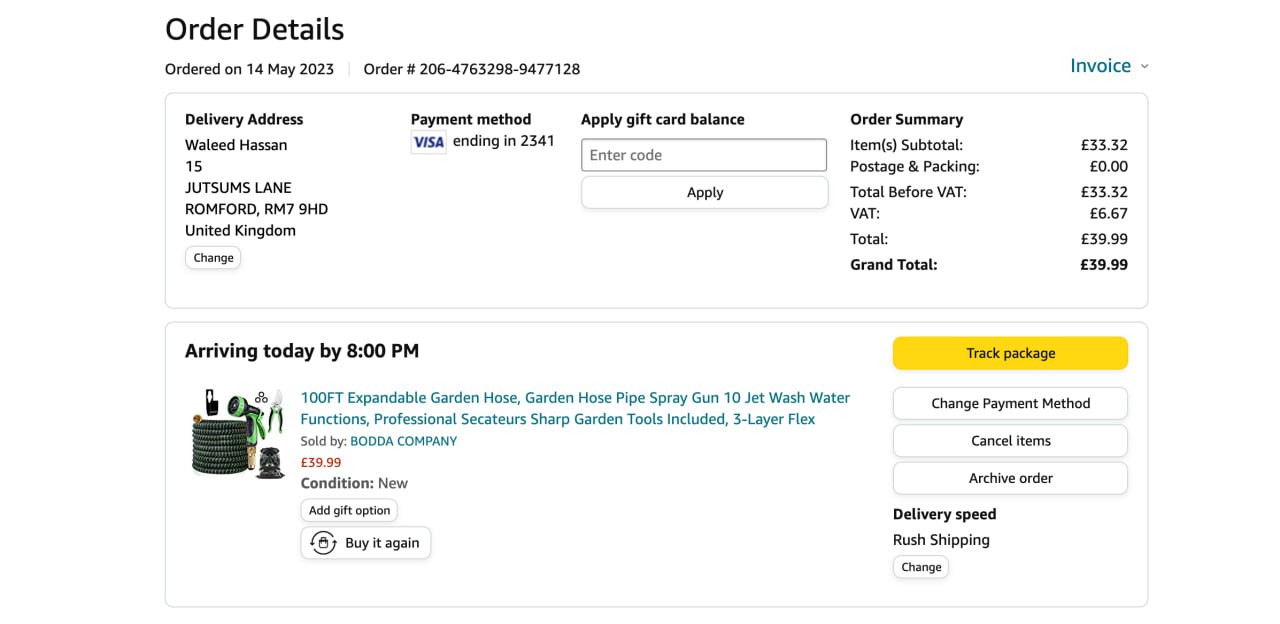The width and height of the screenshot is (1280, 624).
Task: Click the order number 206-4763298-9477128
Action: 499,69
